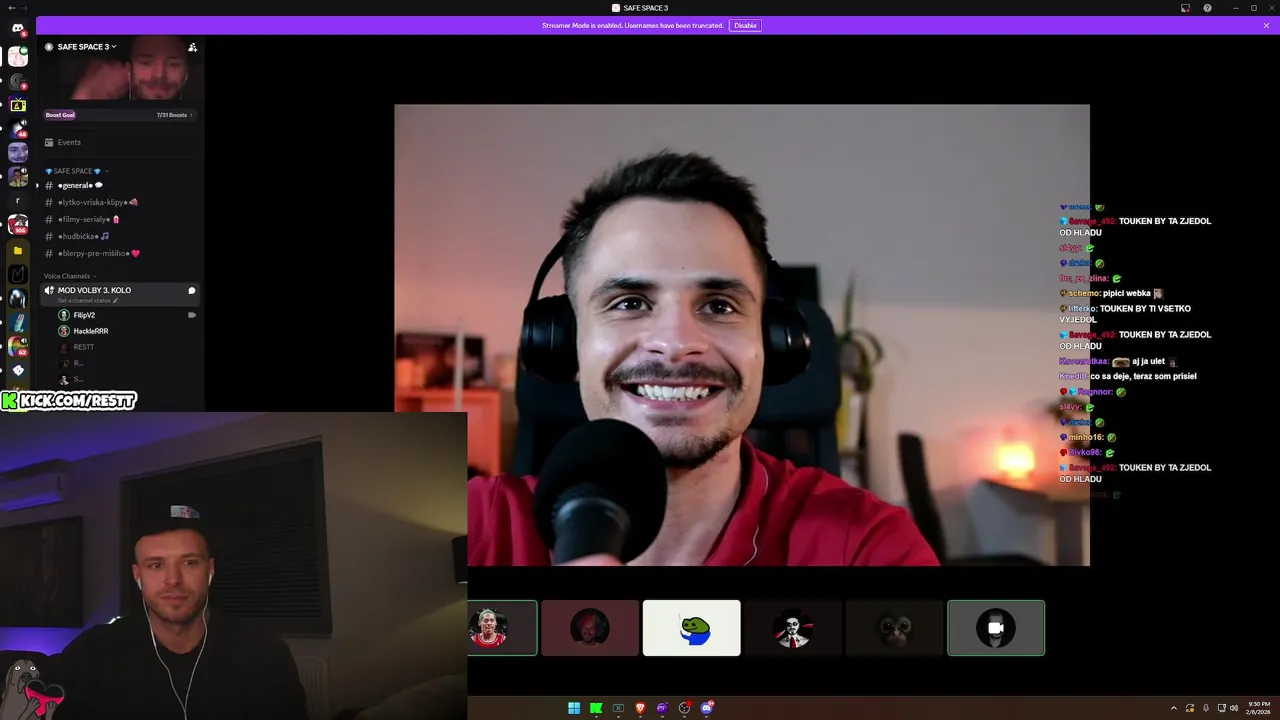
Task: Select the yellow folder server icon
Action: click(18, 250)
